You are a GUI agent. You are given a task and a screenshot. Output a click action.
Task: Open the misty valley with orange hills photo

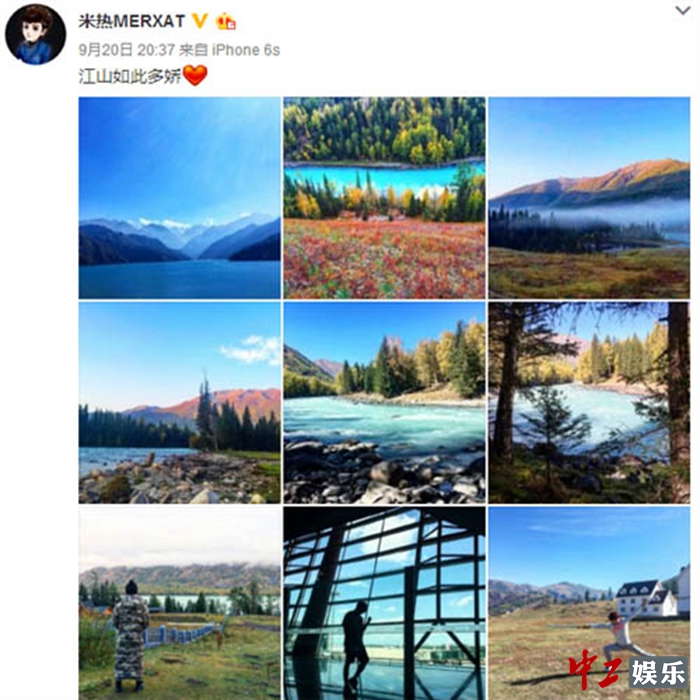pyautogui.click(x=589, y=198)
